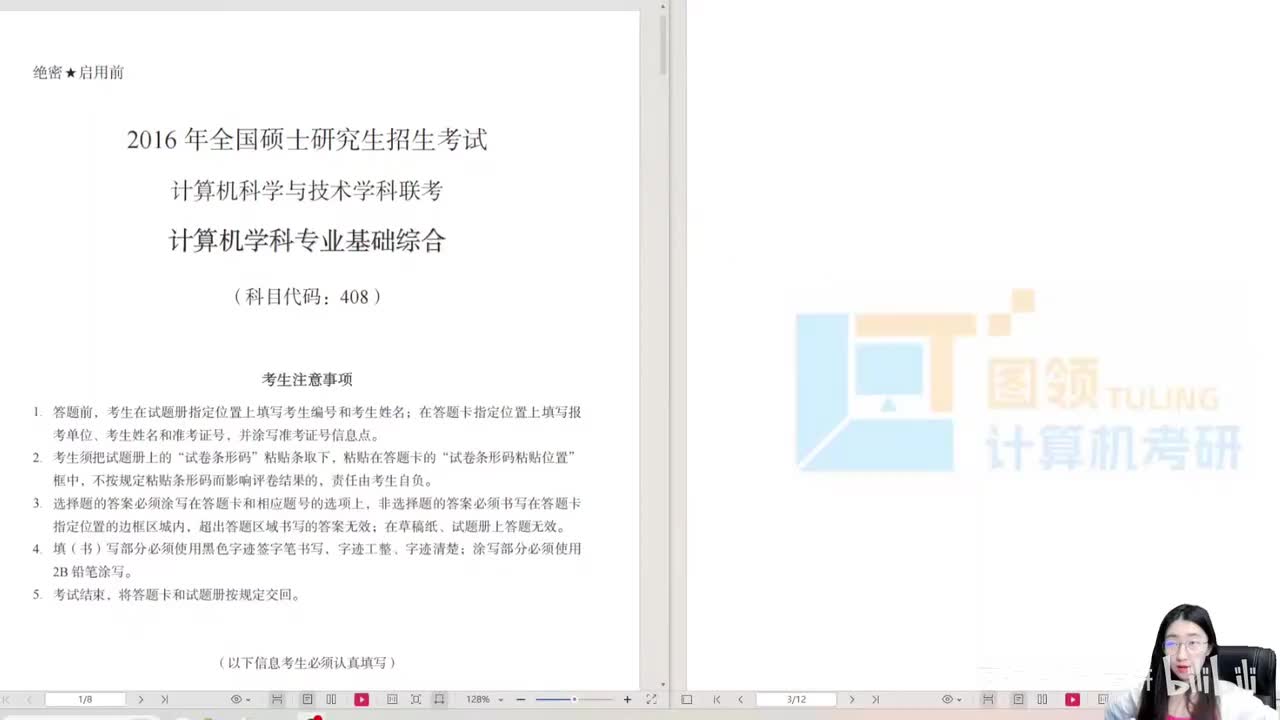Image resolution: width=1280 pixels, height=720 pixels.
Task: Start slideshow with red play button in left viewer
Action: point(361,700)
